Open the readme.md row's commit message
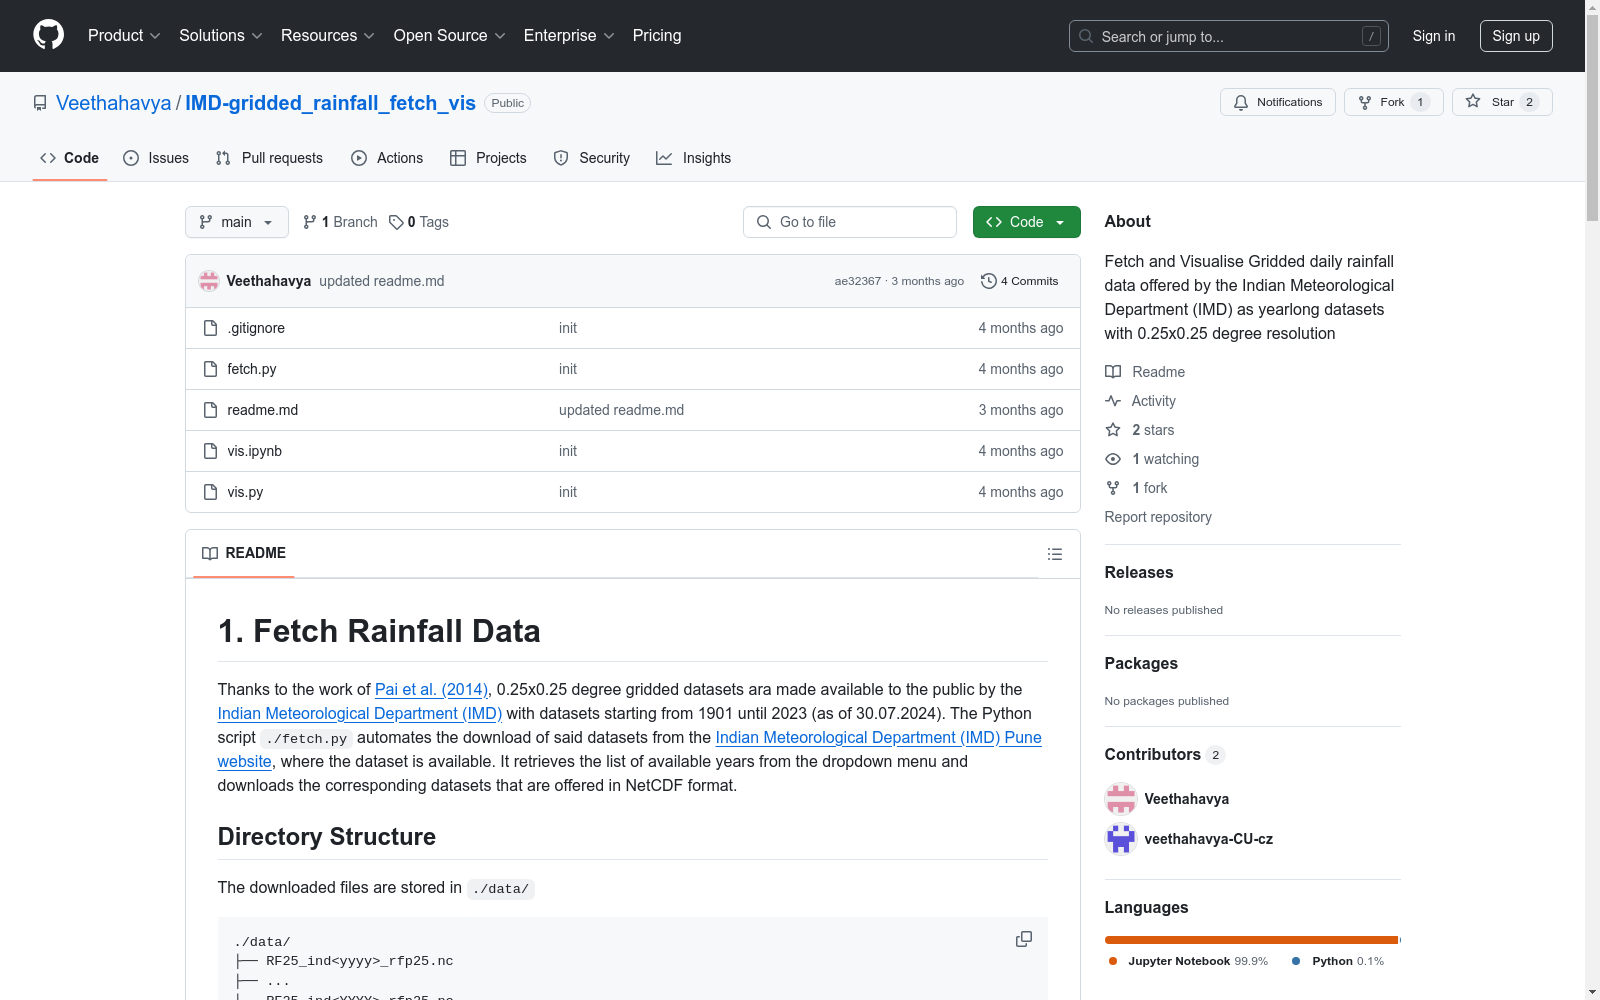This screenshot has width=1600, height=1000. point(621,410)
